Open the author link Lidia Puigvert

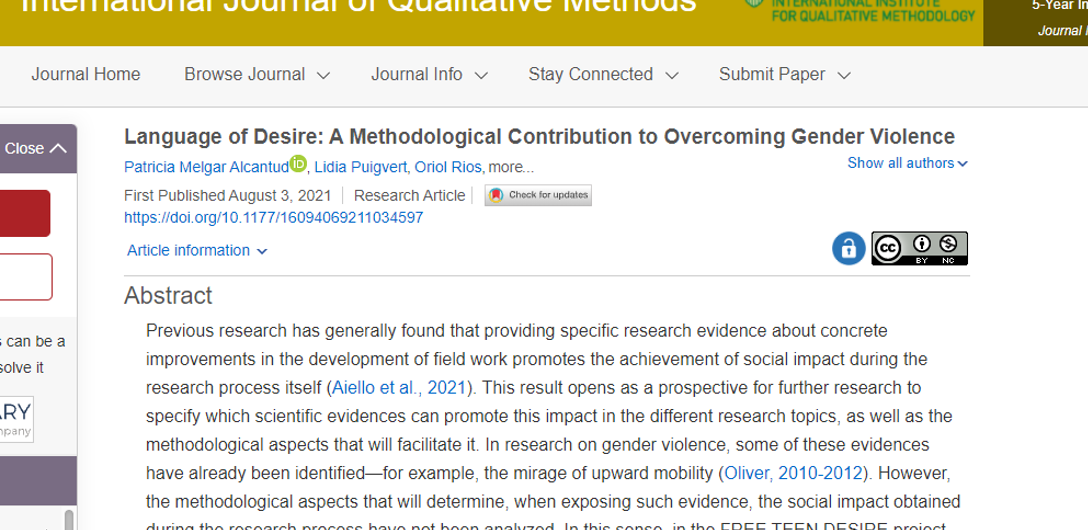[x=362, y=167]
